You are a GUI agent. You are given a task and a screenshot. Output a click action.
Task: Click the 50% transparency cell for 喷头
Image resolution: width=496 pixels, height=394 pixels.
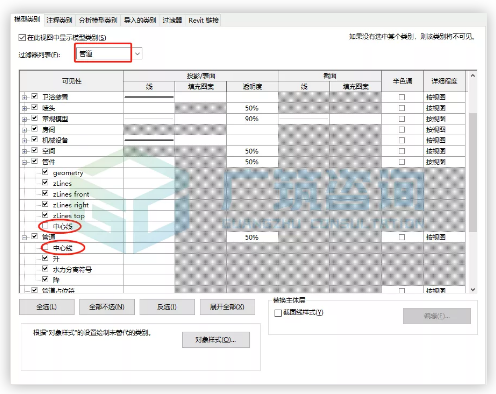(252, 108)
